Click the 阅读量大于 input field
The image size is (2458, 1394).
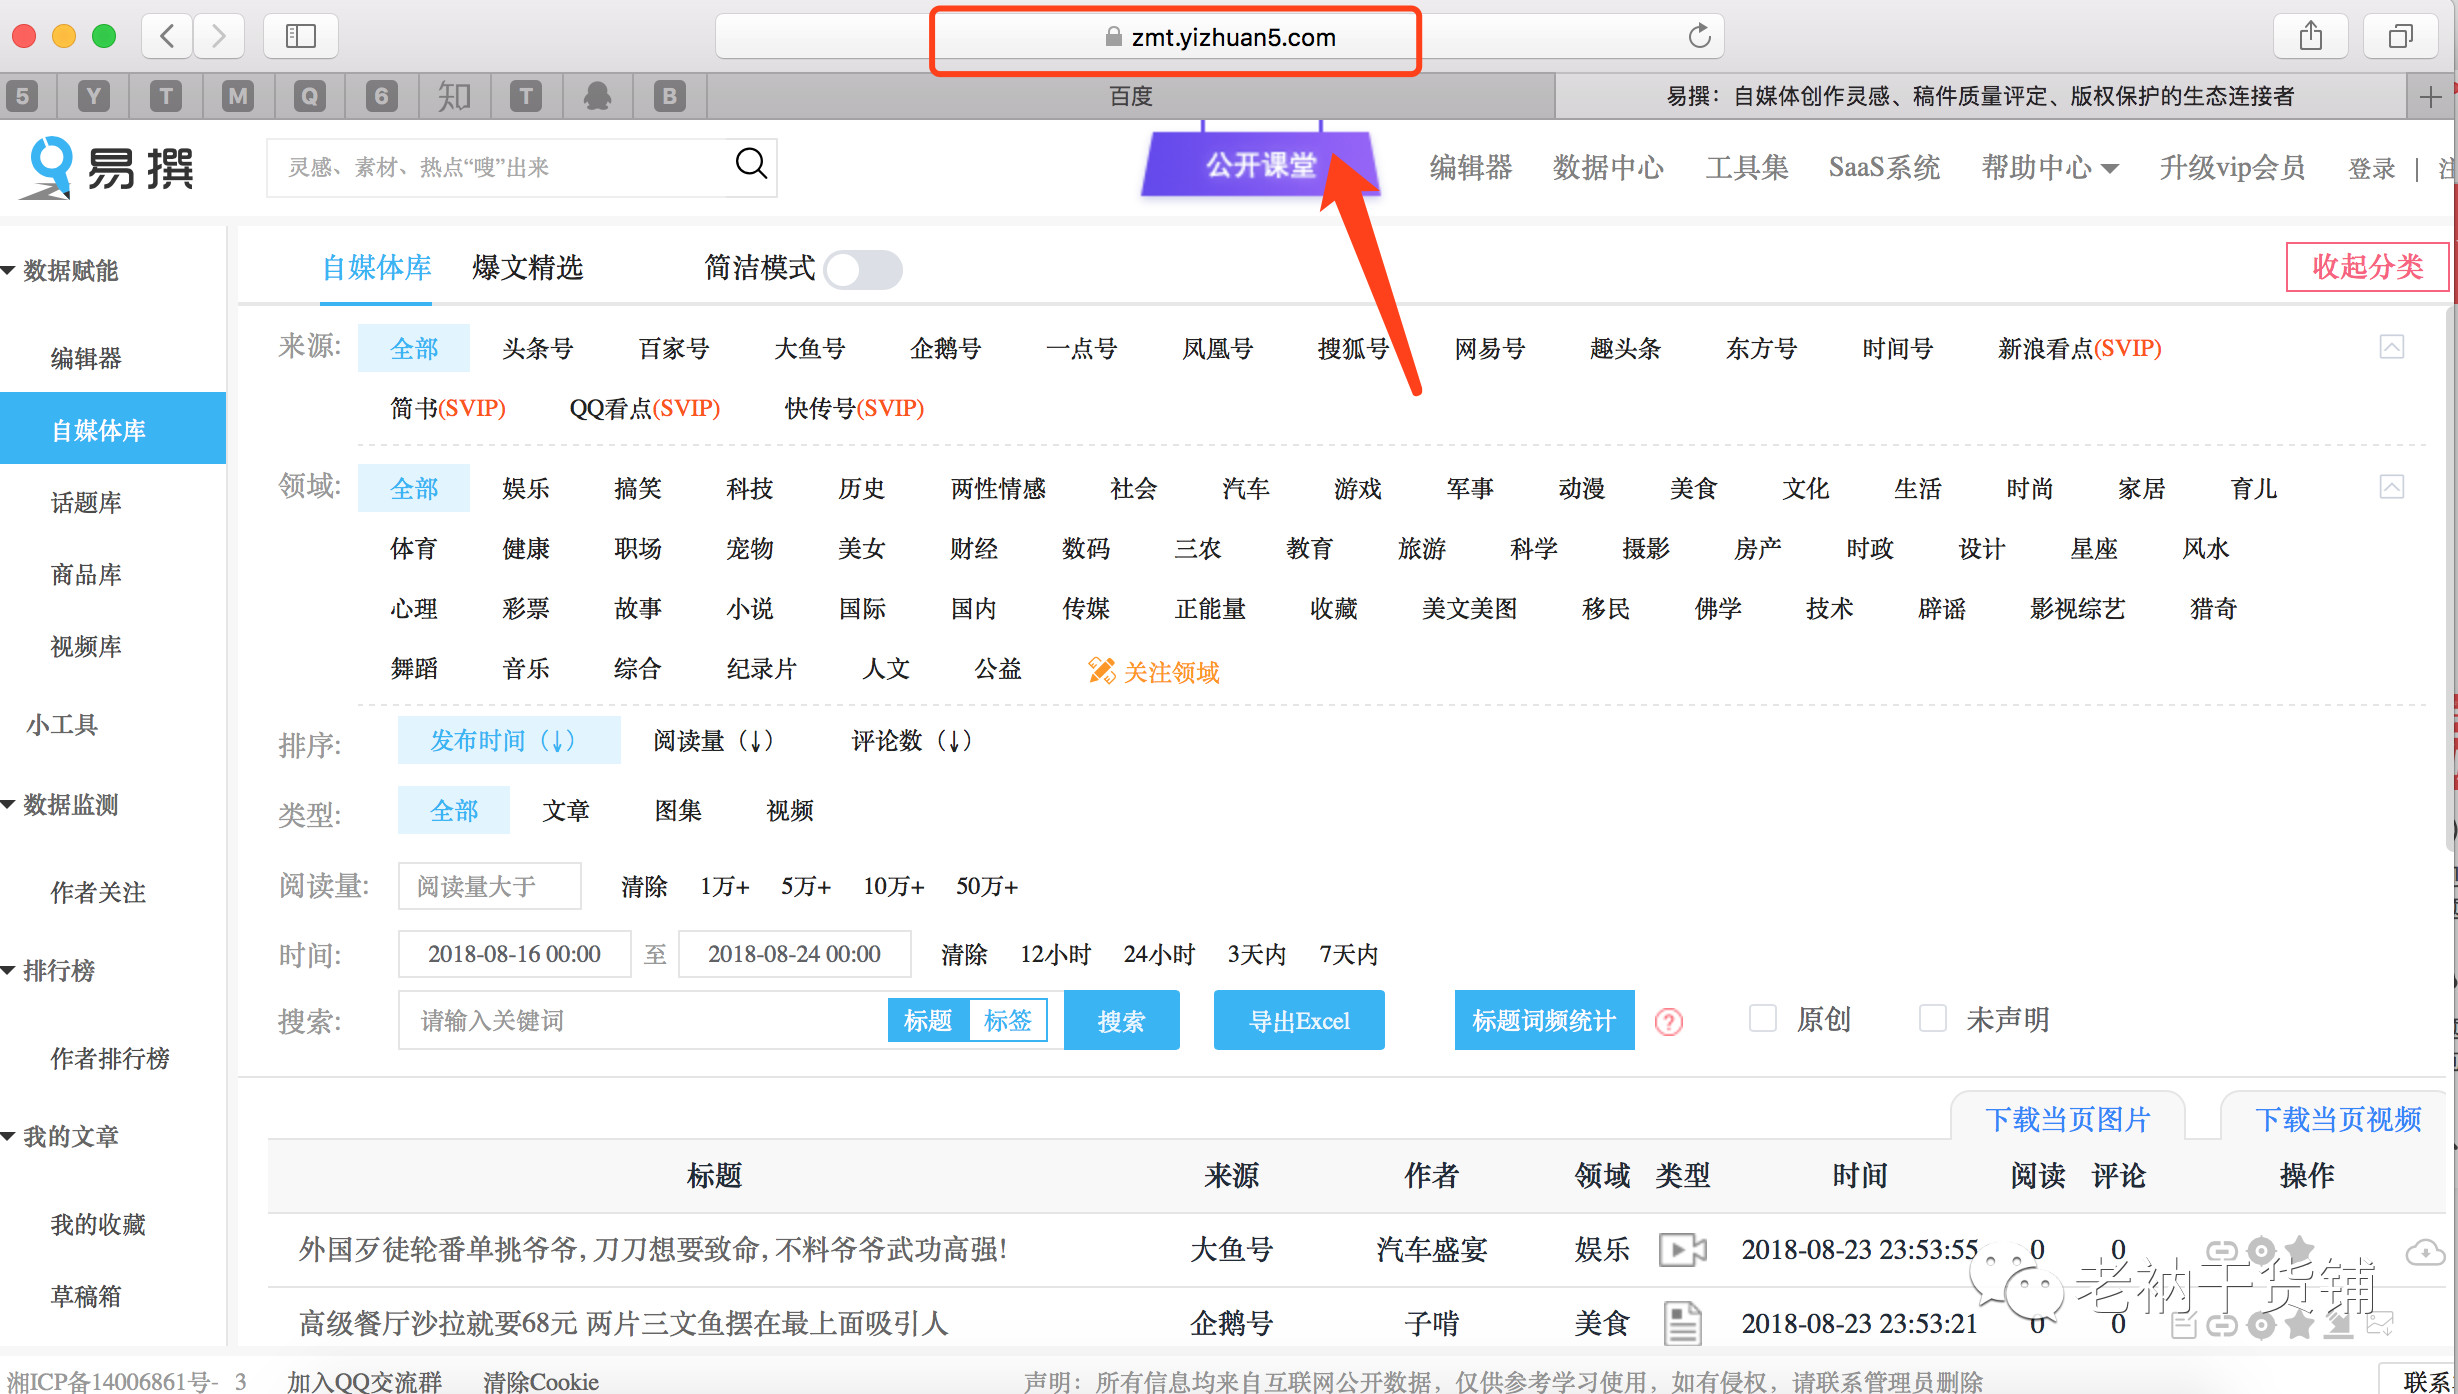[x=490, y=886]
